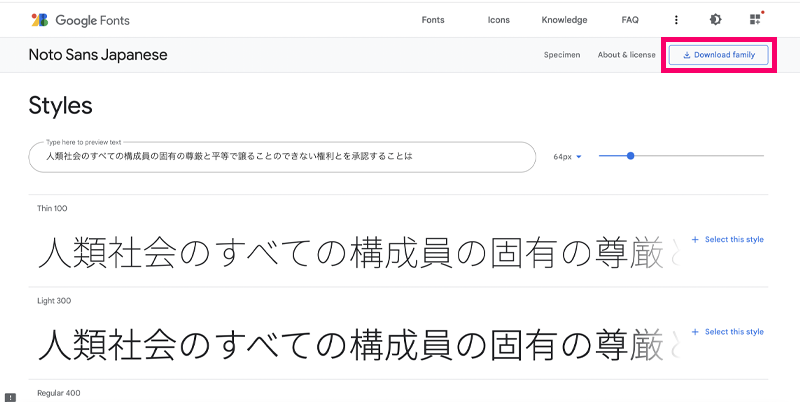Switch to the About & license tab
The height and width of the screenshot is (402, 800).
click(x=626, y=55)
